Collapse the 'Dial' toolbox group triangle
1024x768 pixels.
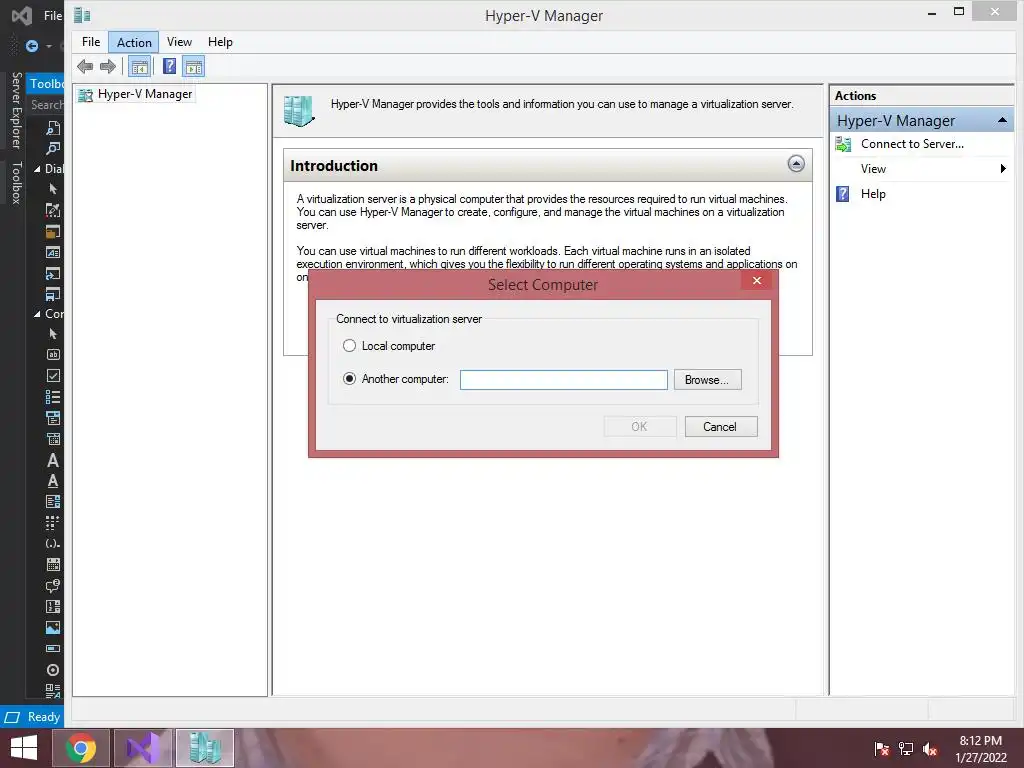point(37,169)
